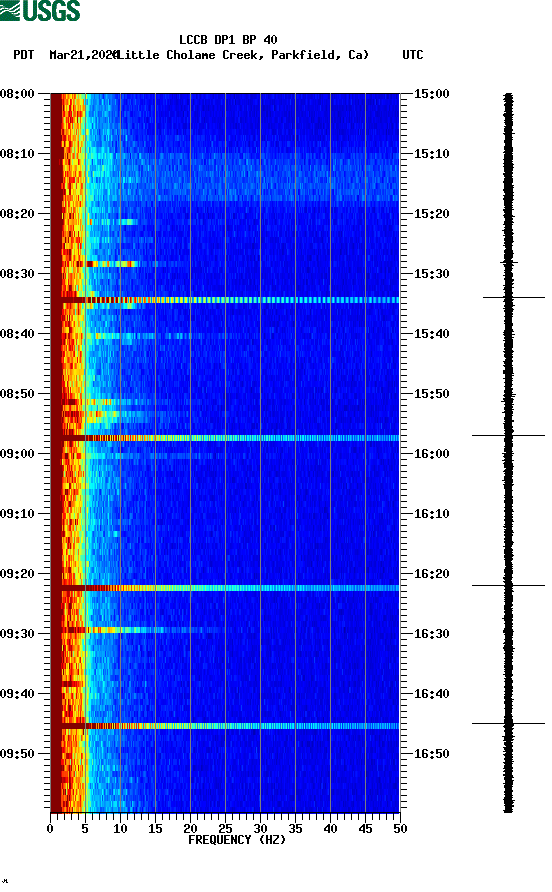Image resolution: width=552 pixels, height=892 pixels.
Task: Click the 10 Hz frequency tick label
Action: [120, 829]
